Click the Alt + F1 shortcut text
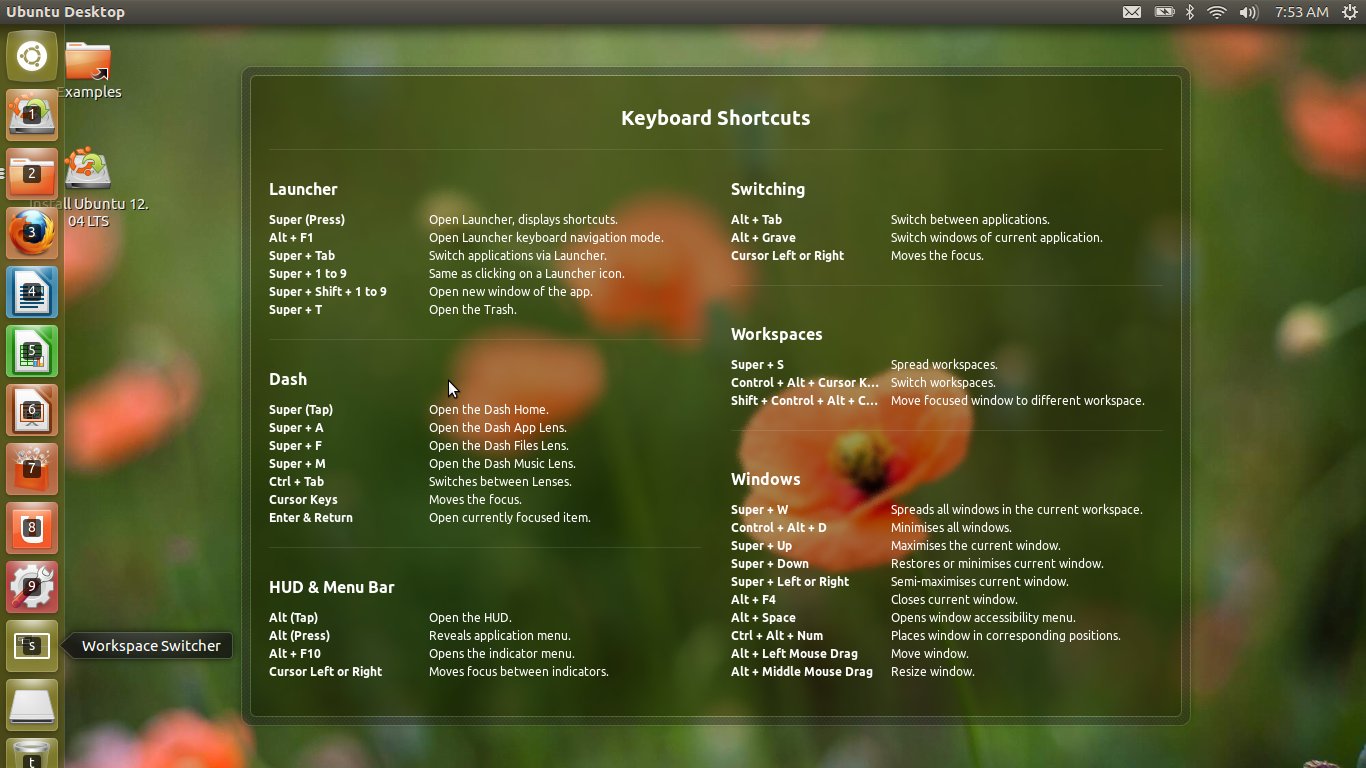1366x768 pixels. [x=291, y=238]
